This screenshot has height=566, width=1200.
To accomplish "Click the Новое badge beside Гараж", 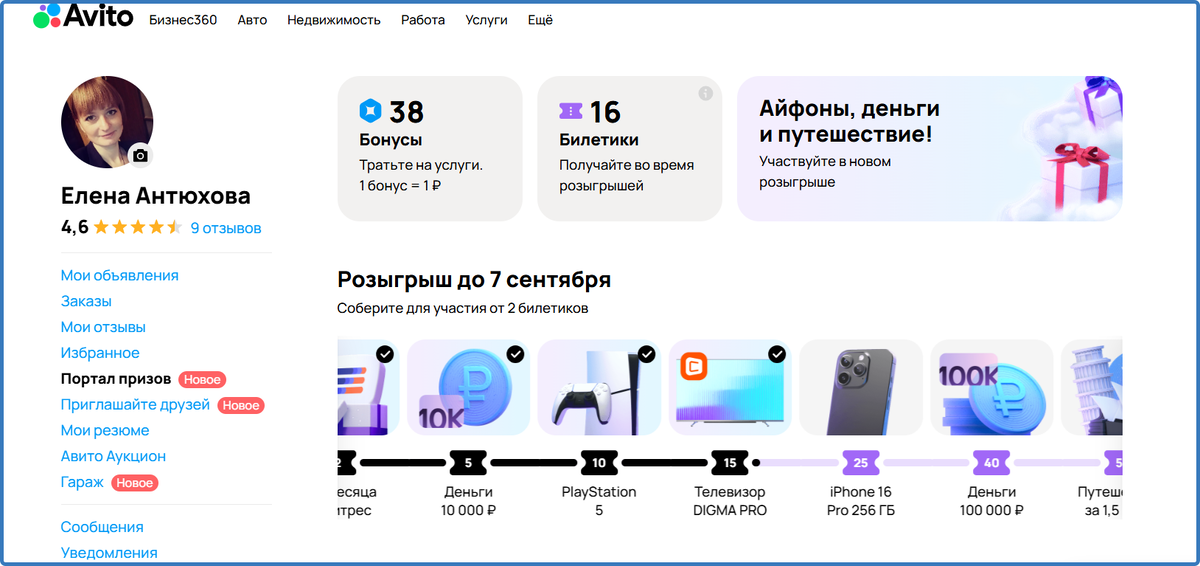I will click(x=135, y=483).
